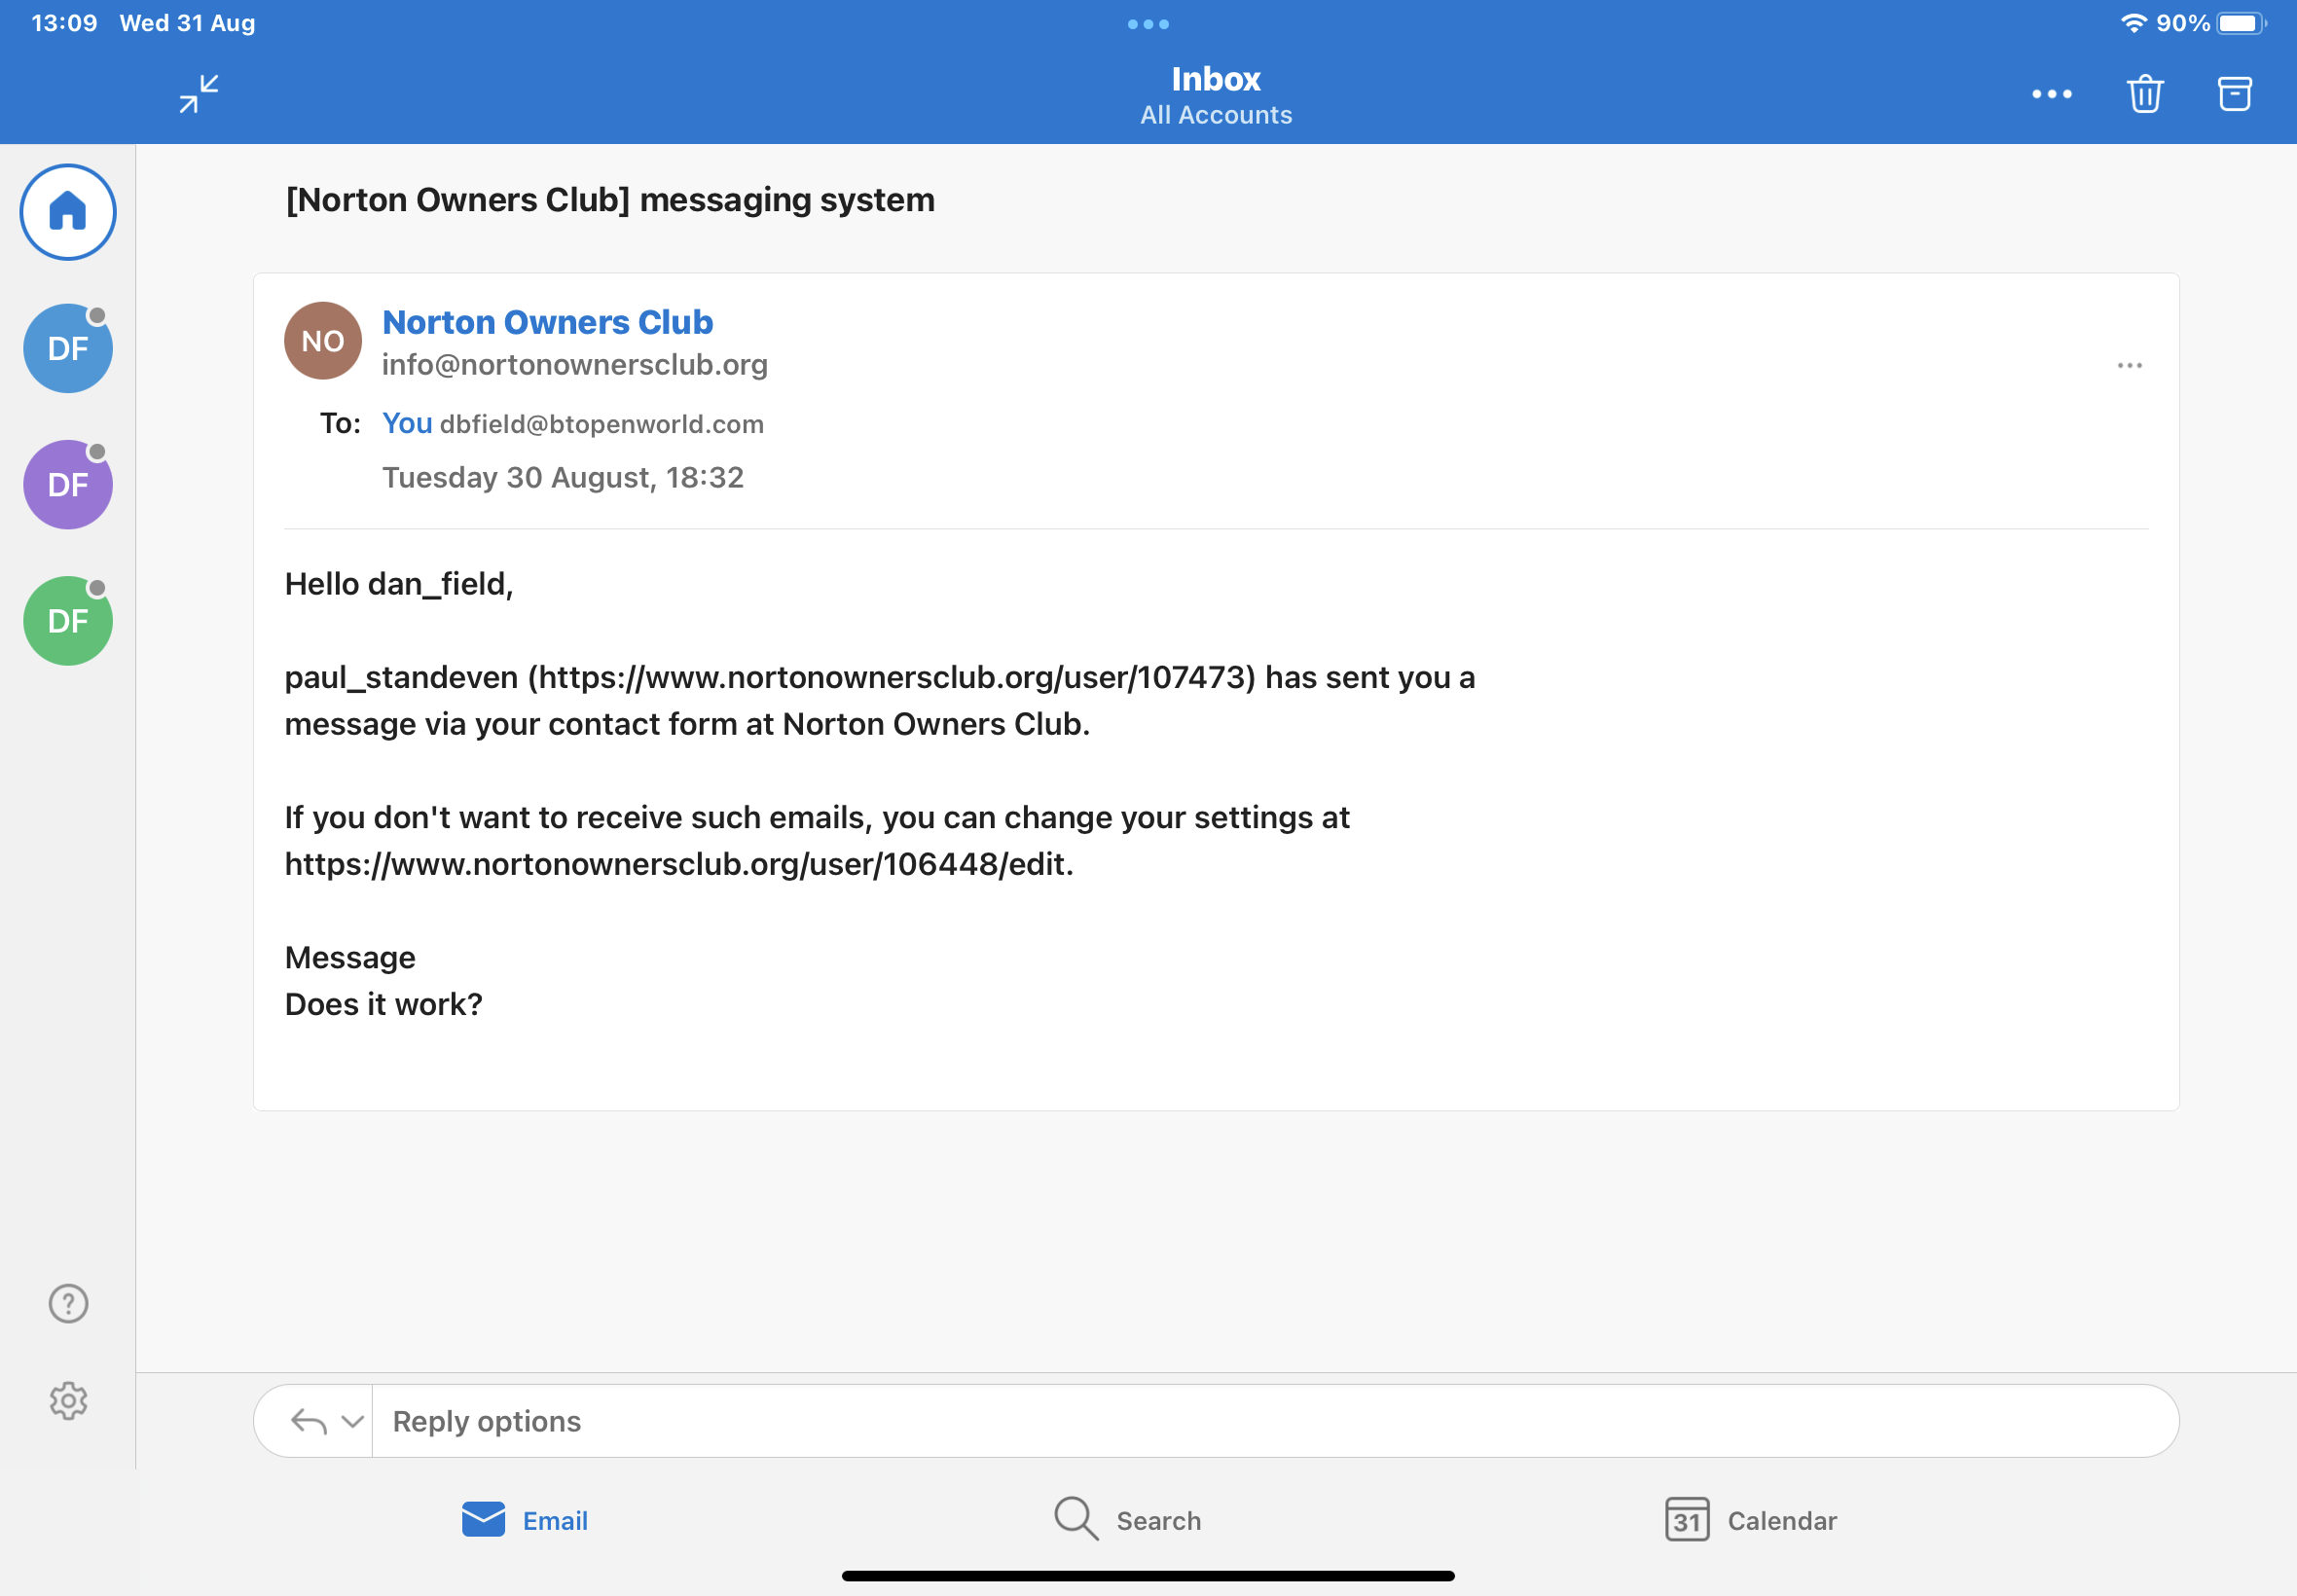This screenshot has width=2297, height=1596.
Task: Tap the clock time 13:09
Action: coord(64,23)
